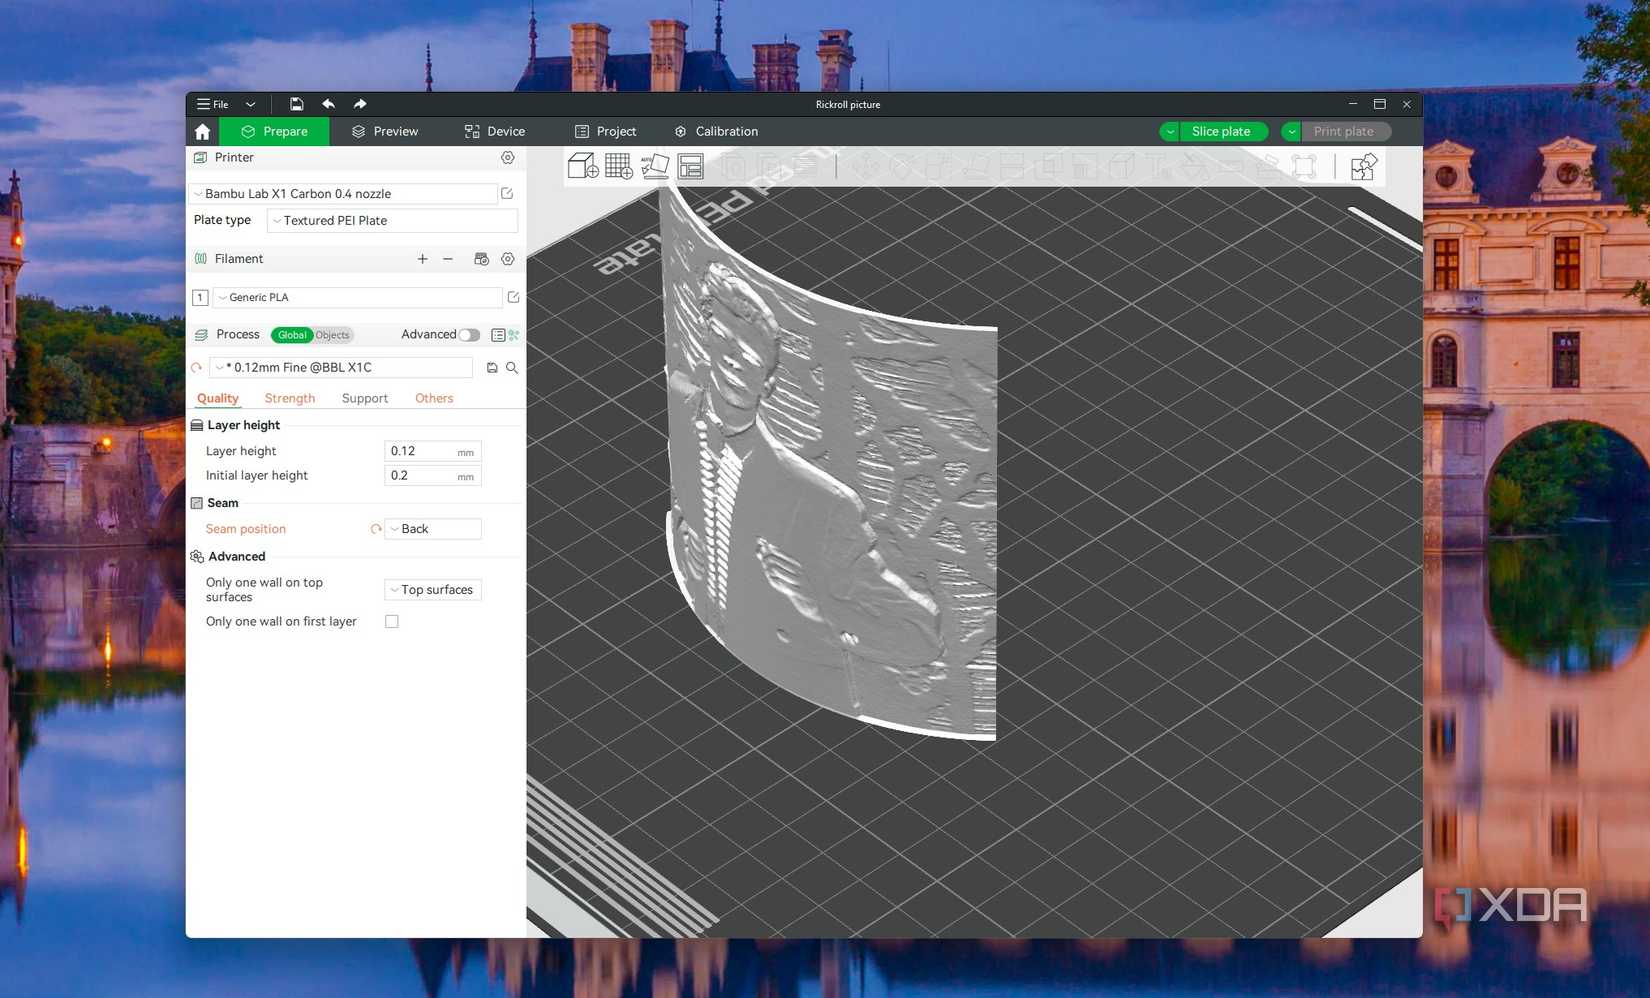Open the Preview tab

(385, 132)
